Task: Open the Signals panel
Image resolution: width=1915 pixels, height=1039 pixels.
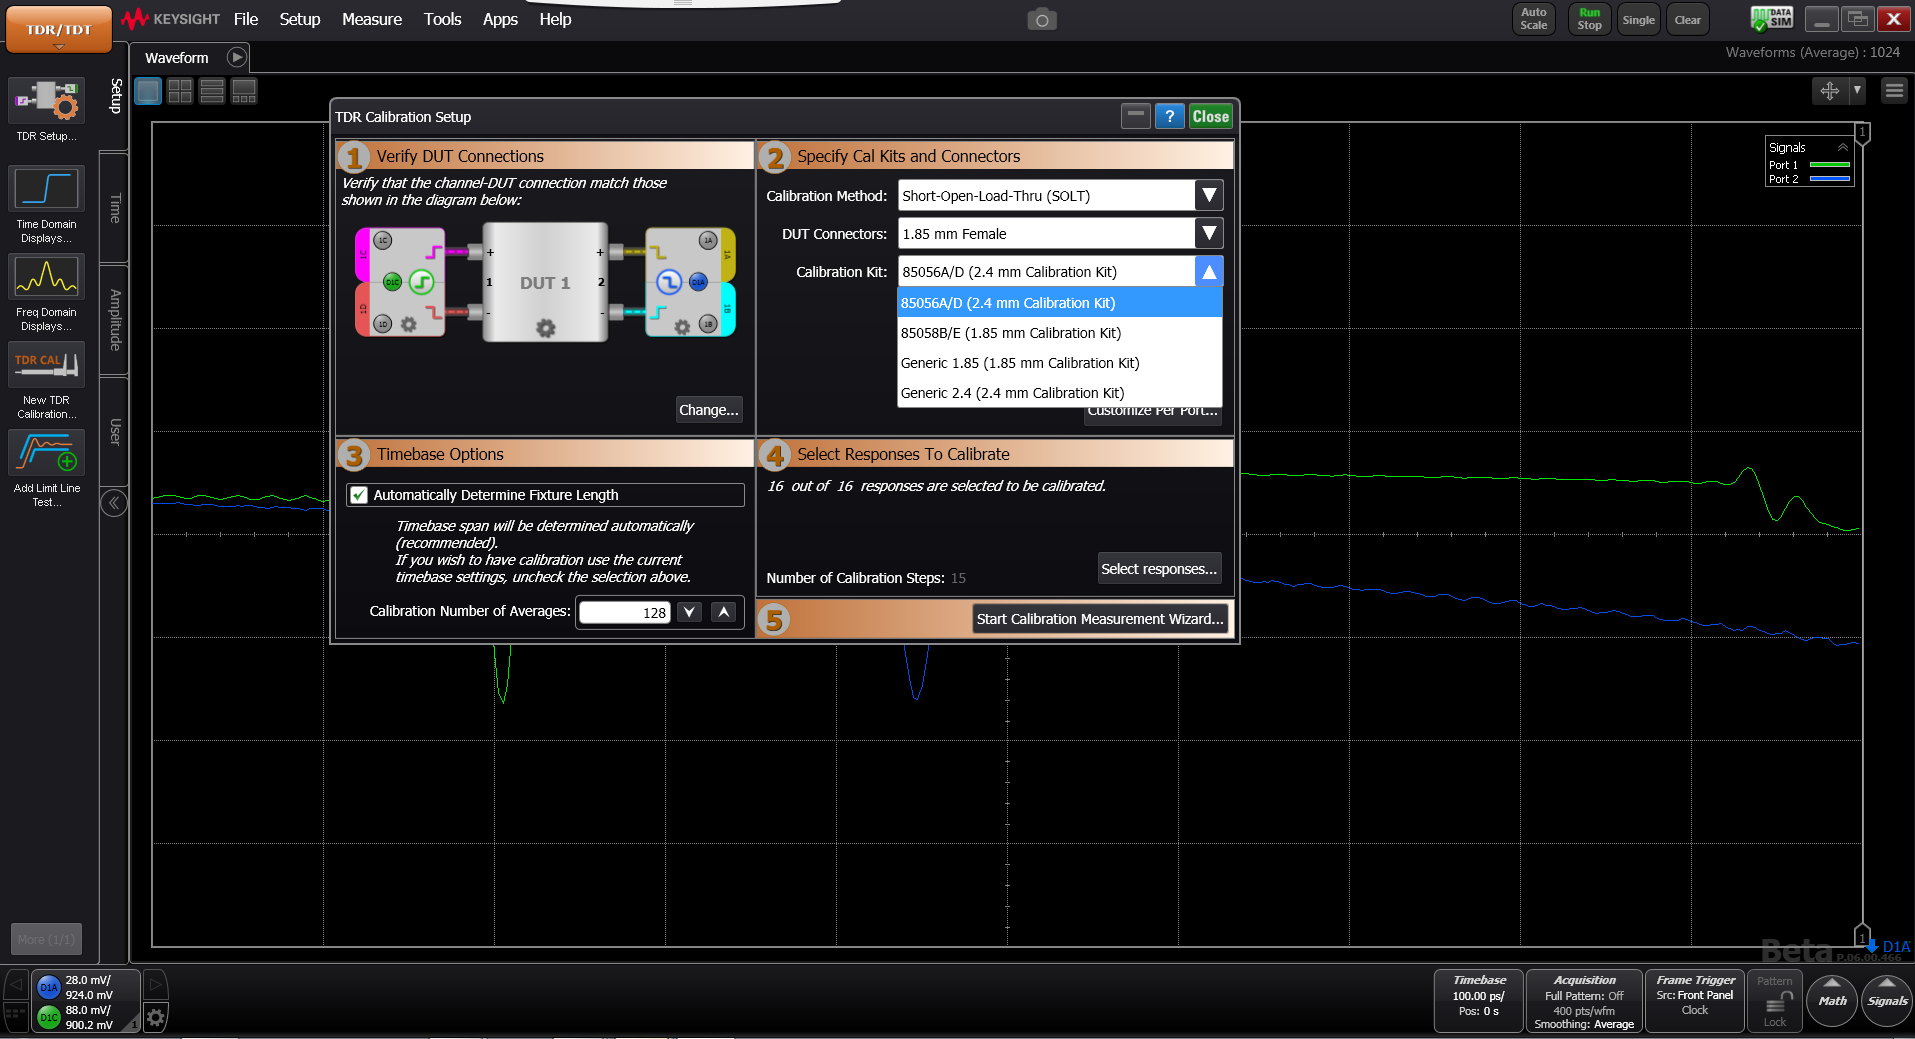Action: point(1886,999)
